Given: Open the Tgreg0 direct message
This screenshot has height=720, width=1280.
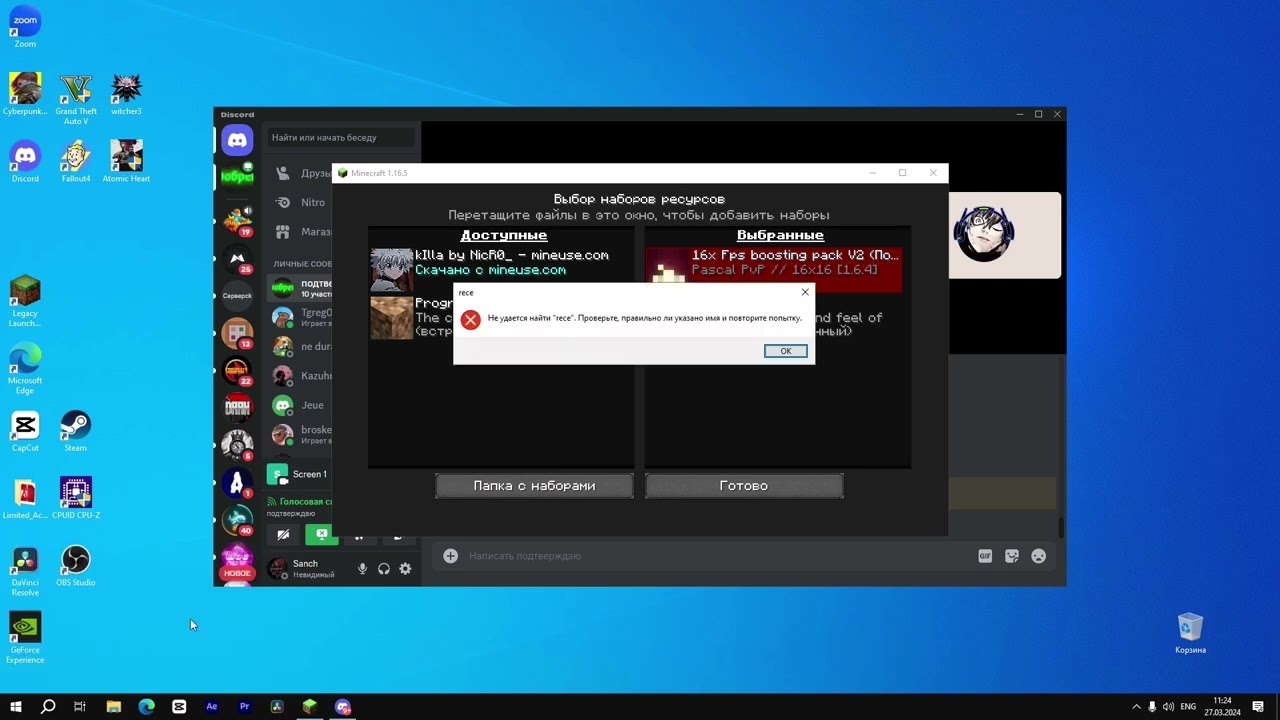Looking at the screenshot, I should [300, 318].
